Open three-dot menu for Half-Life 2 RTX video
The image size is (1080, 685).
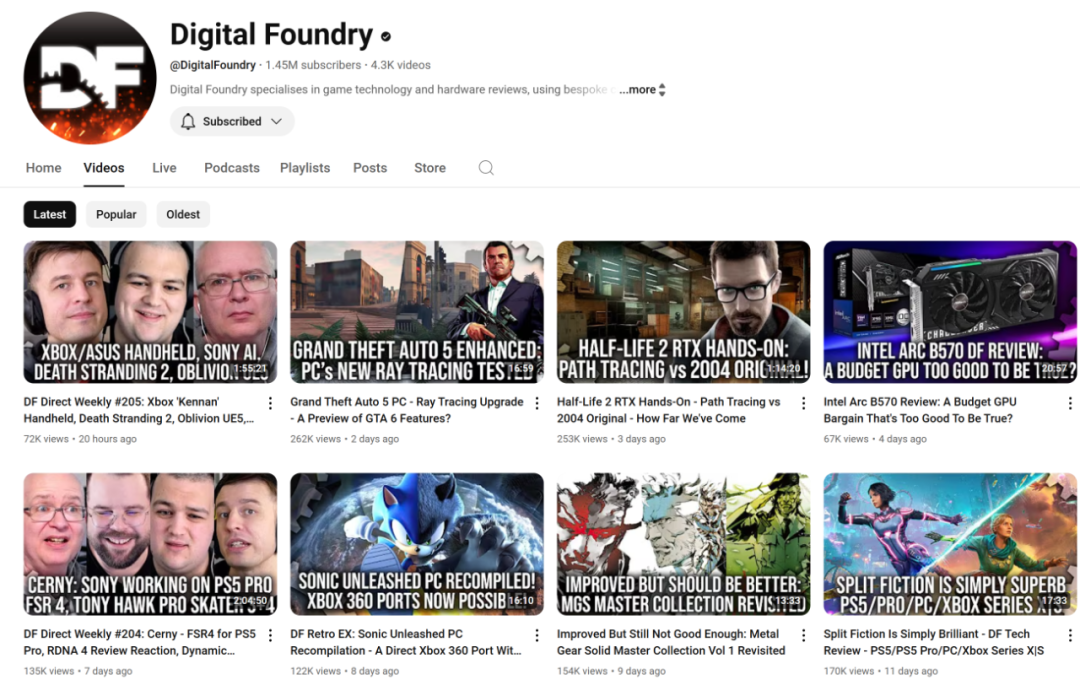tap(803, 403)
